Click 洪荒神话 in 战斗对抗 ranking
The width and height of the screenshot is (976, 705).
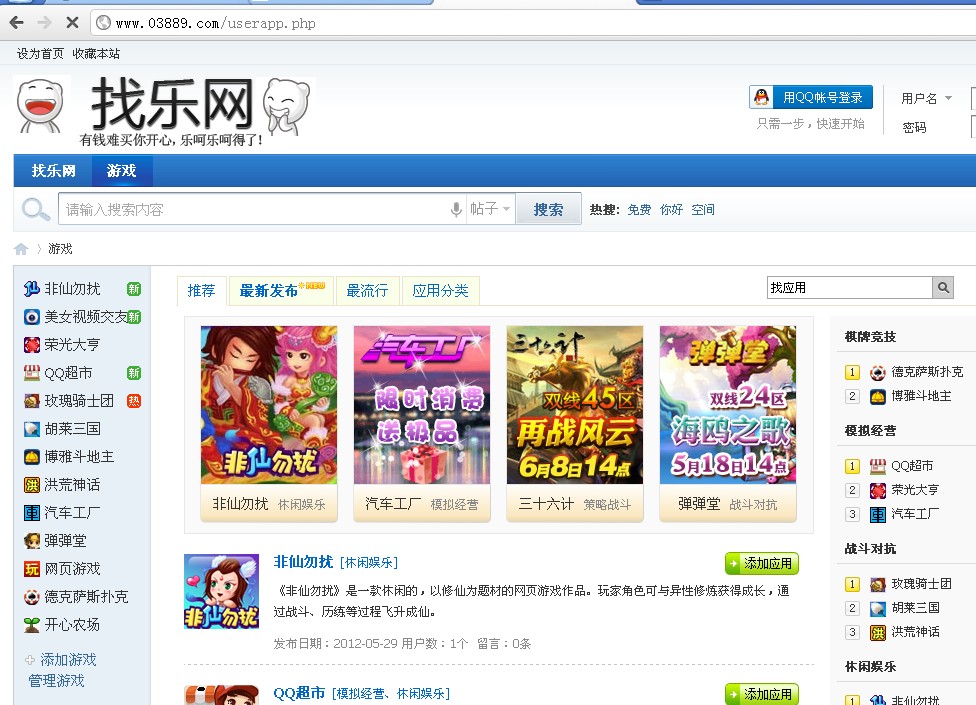(x=915, y=632)
